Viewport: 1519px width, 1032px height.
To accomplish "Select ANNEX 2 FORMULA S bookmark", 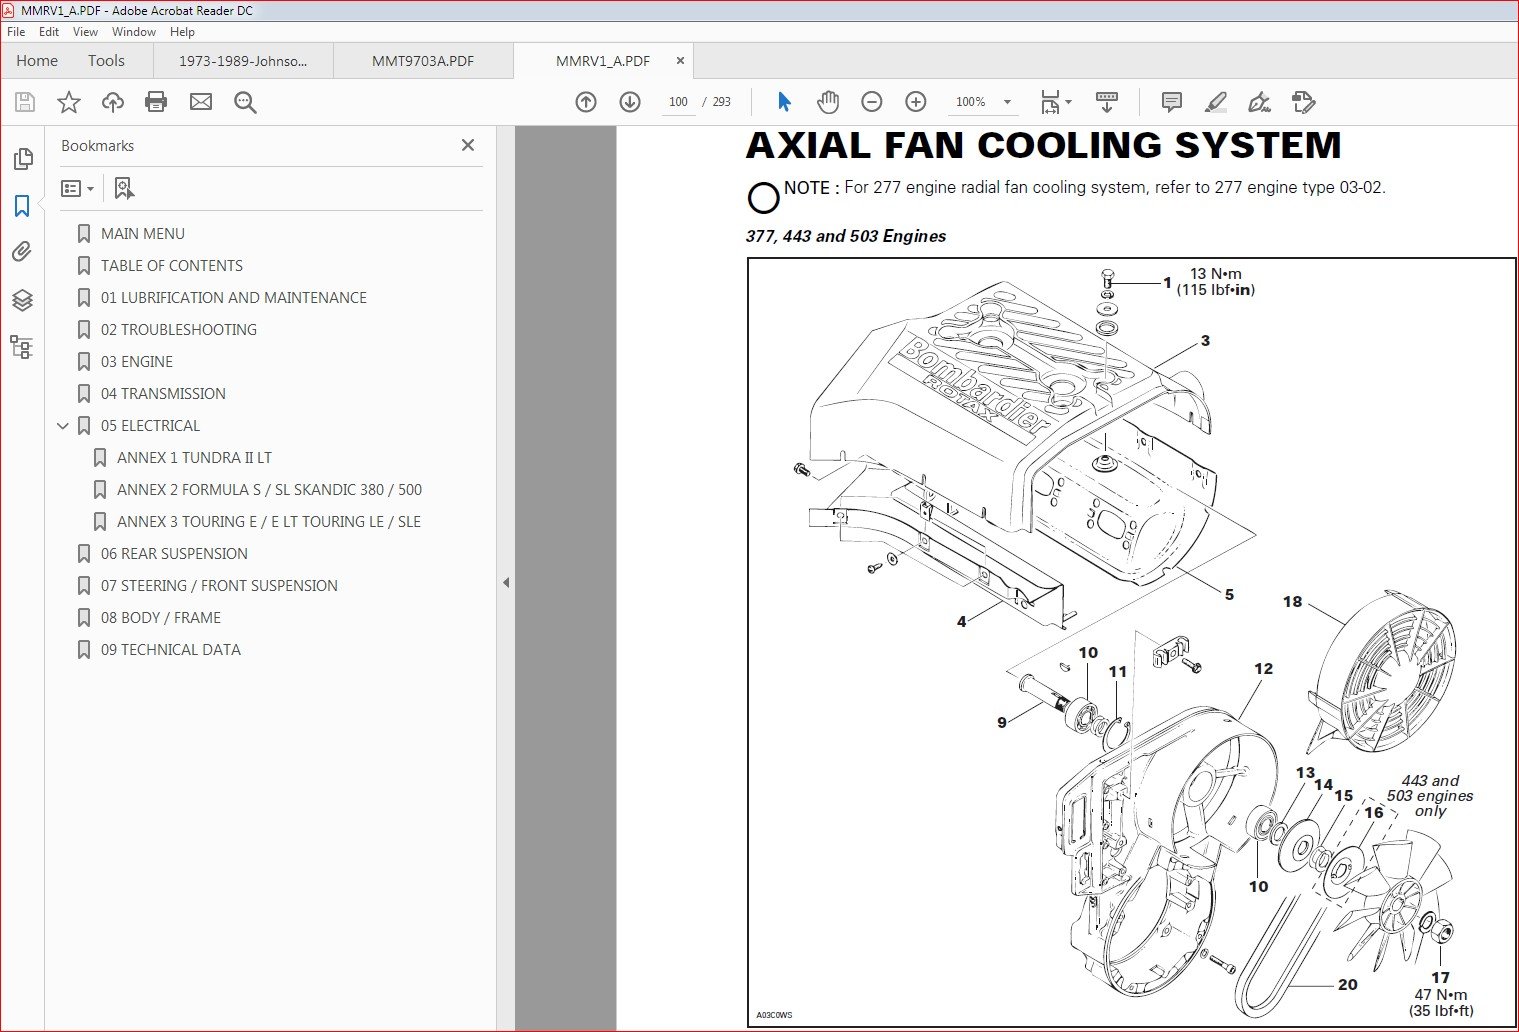I will 269,490.
